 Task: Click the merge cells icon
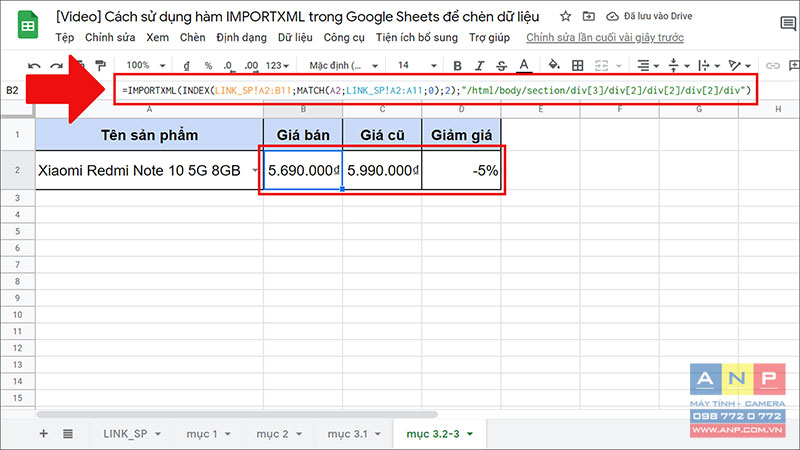pos(602,65)
